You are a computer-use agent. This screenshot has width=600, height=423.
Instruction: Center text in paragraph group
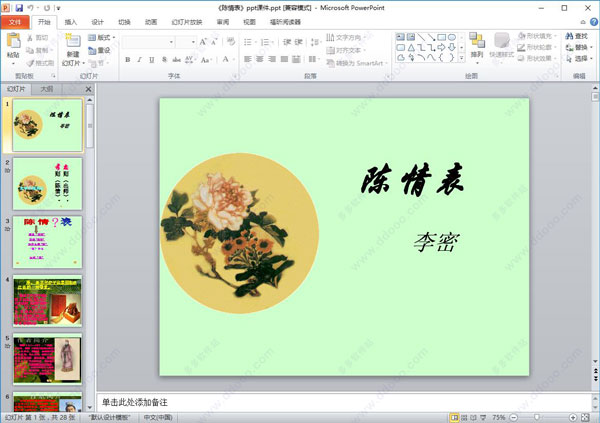pos(260,59)
